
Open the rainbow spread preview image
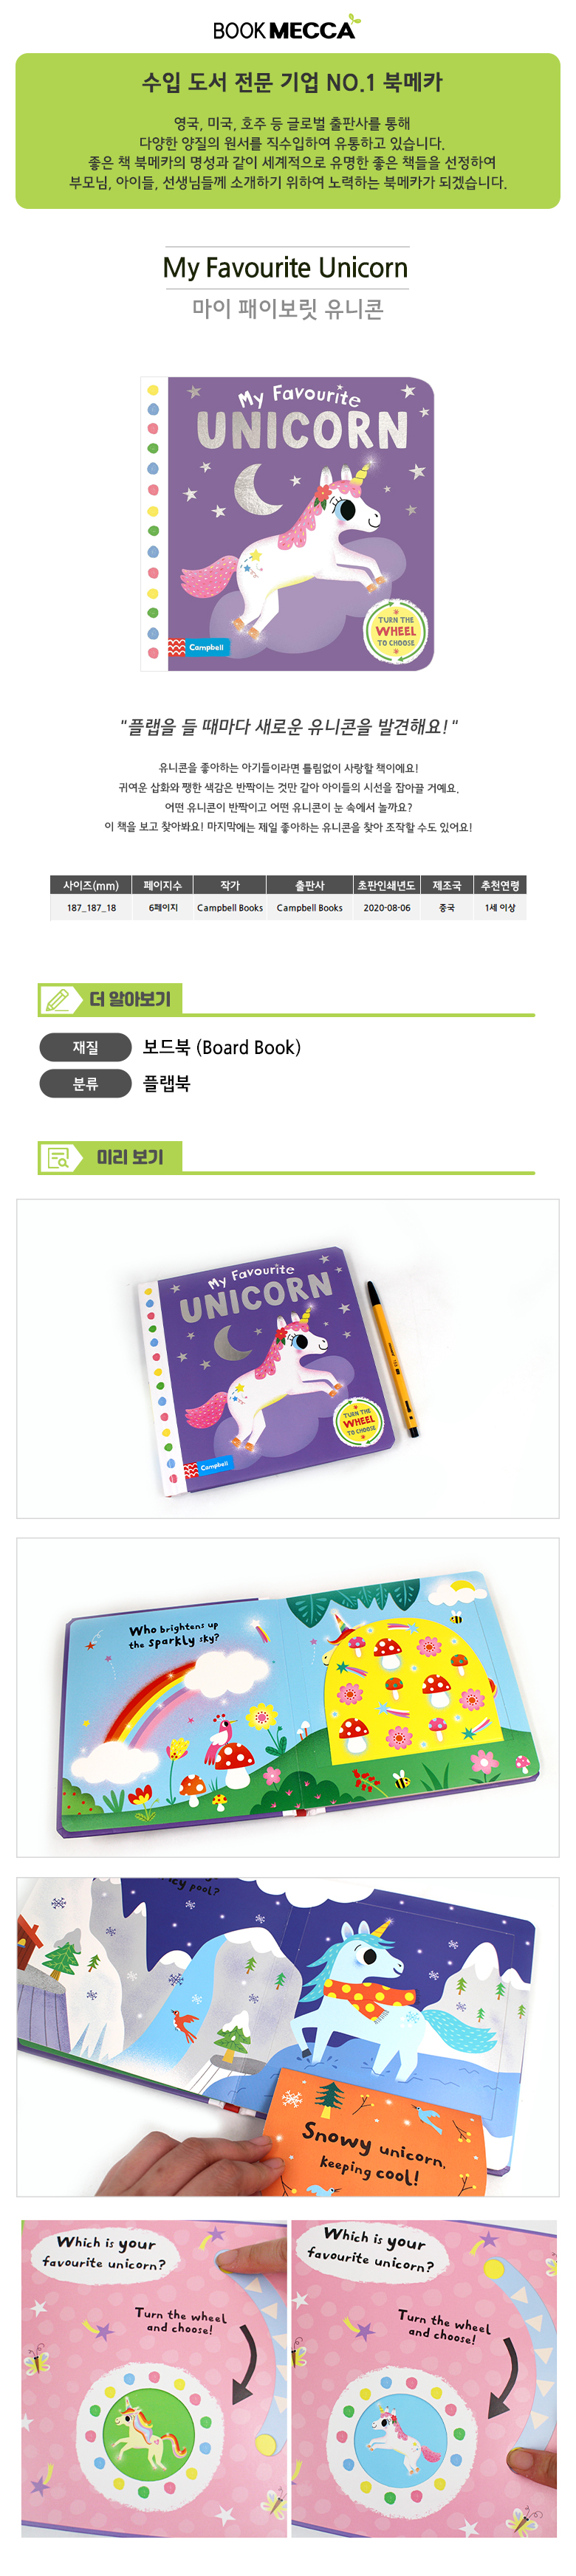pyautogui.click(x=288, y=1697)
